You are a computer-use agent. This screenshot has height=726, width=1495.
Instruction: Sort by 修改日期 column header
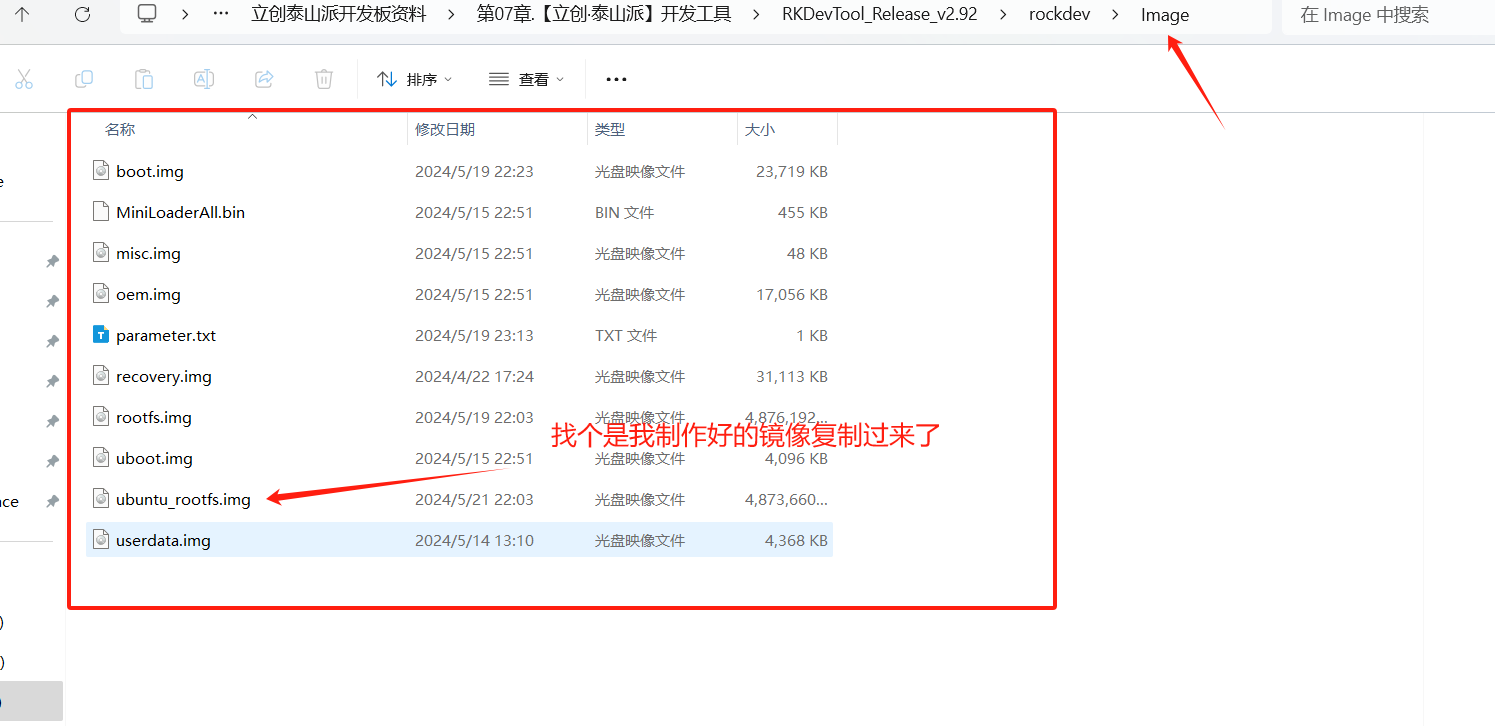point(445,129)
